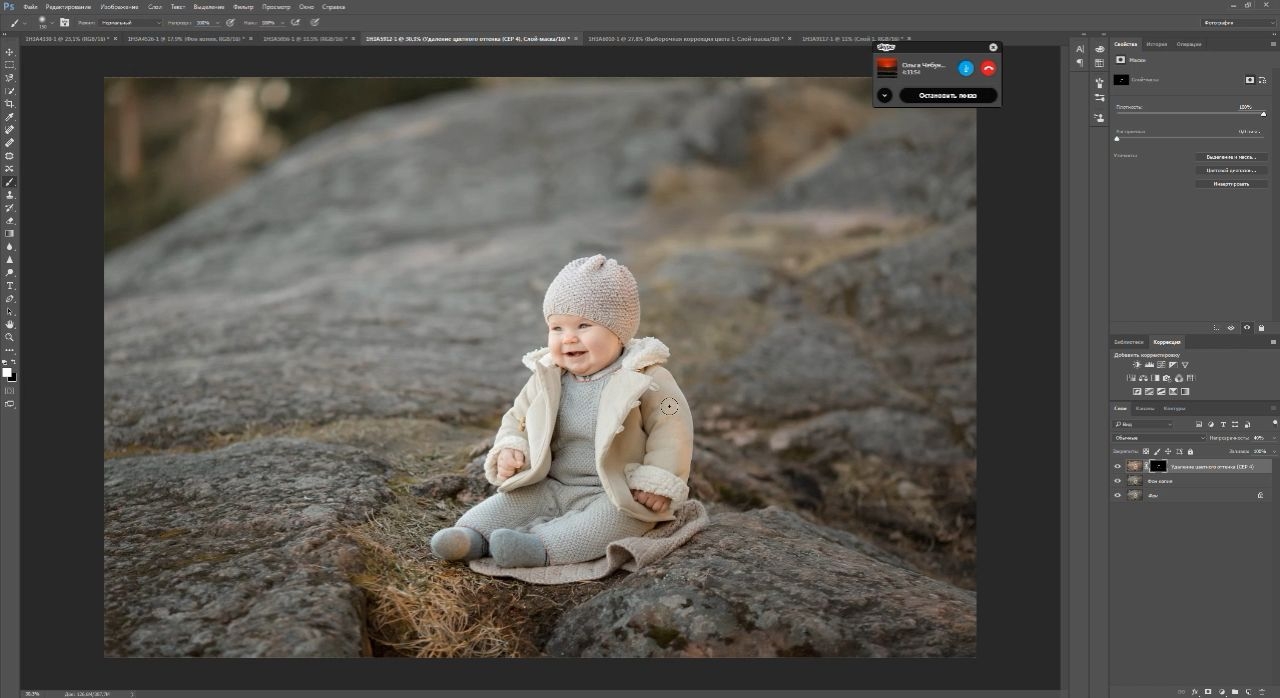Image resolution: width=1280 pixels, height=698 pixels.
Task: Switch to the 'Операции' tab
Action: tap(1189, 44)
